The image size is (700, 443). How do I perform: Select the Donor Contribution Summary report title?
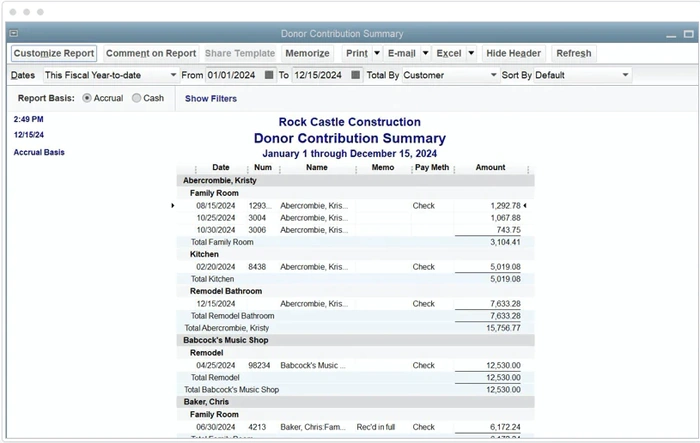coord(350,138)
